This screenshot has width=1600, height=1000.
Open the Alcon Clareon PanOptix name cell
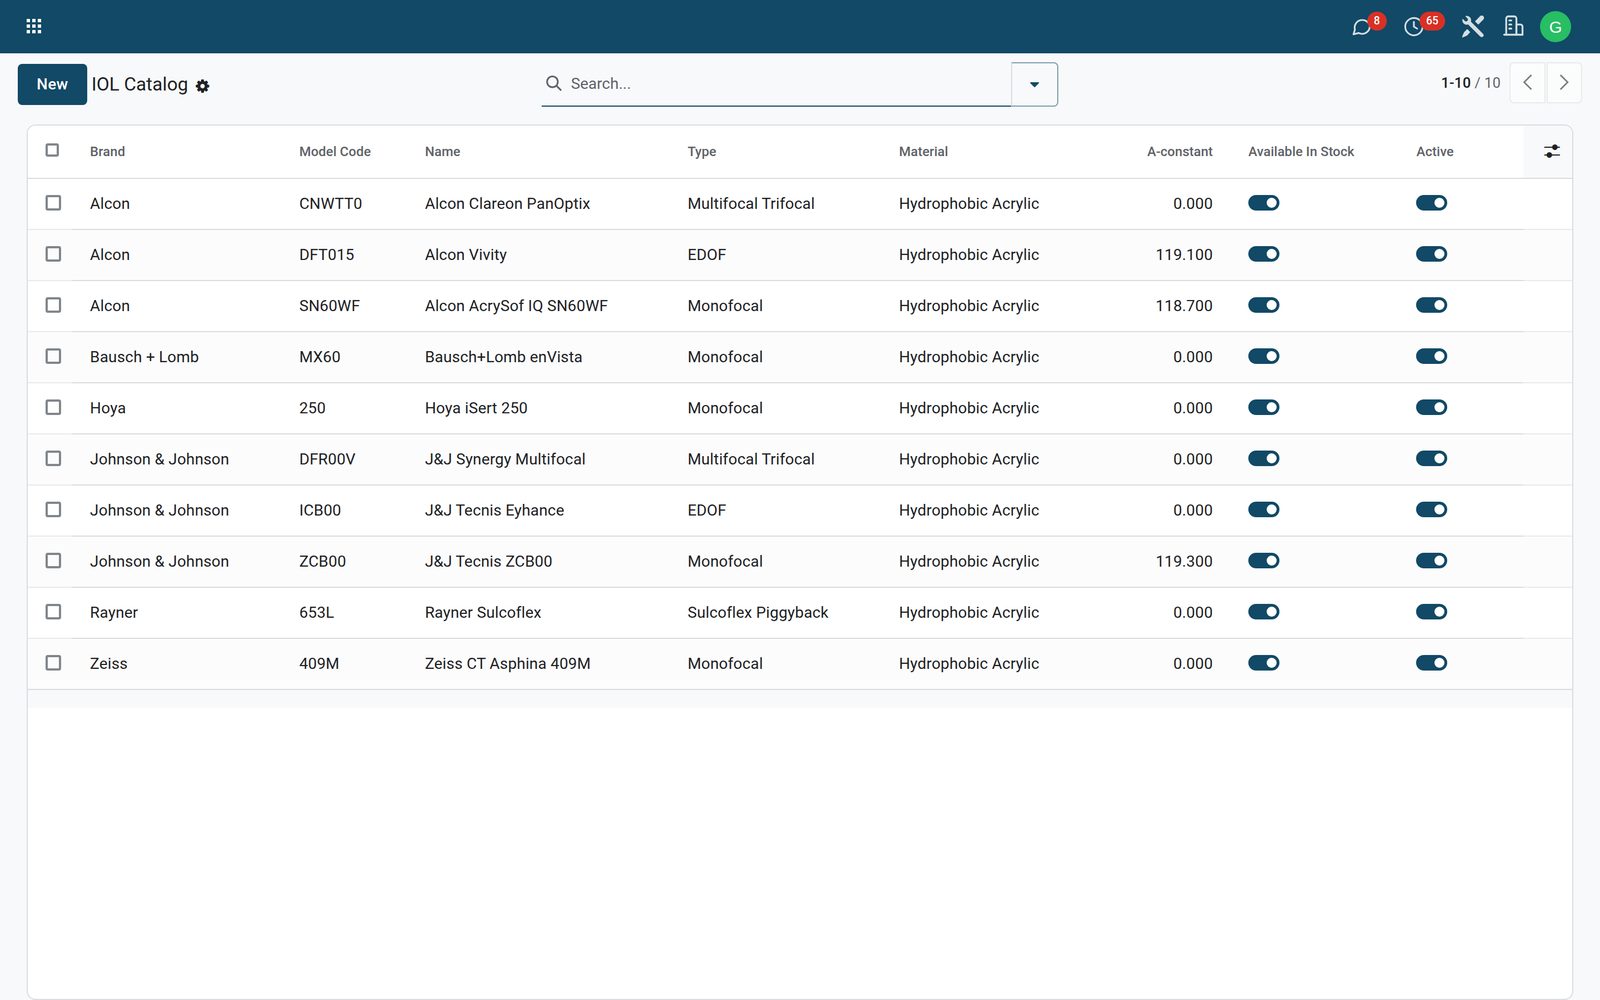507,204
